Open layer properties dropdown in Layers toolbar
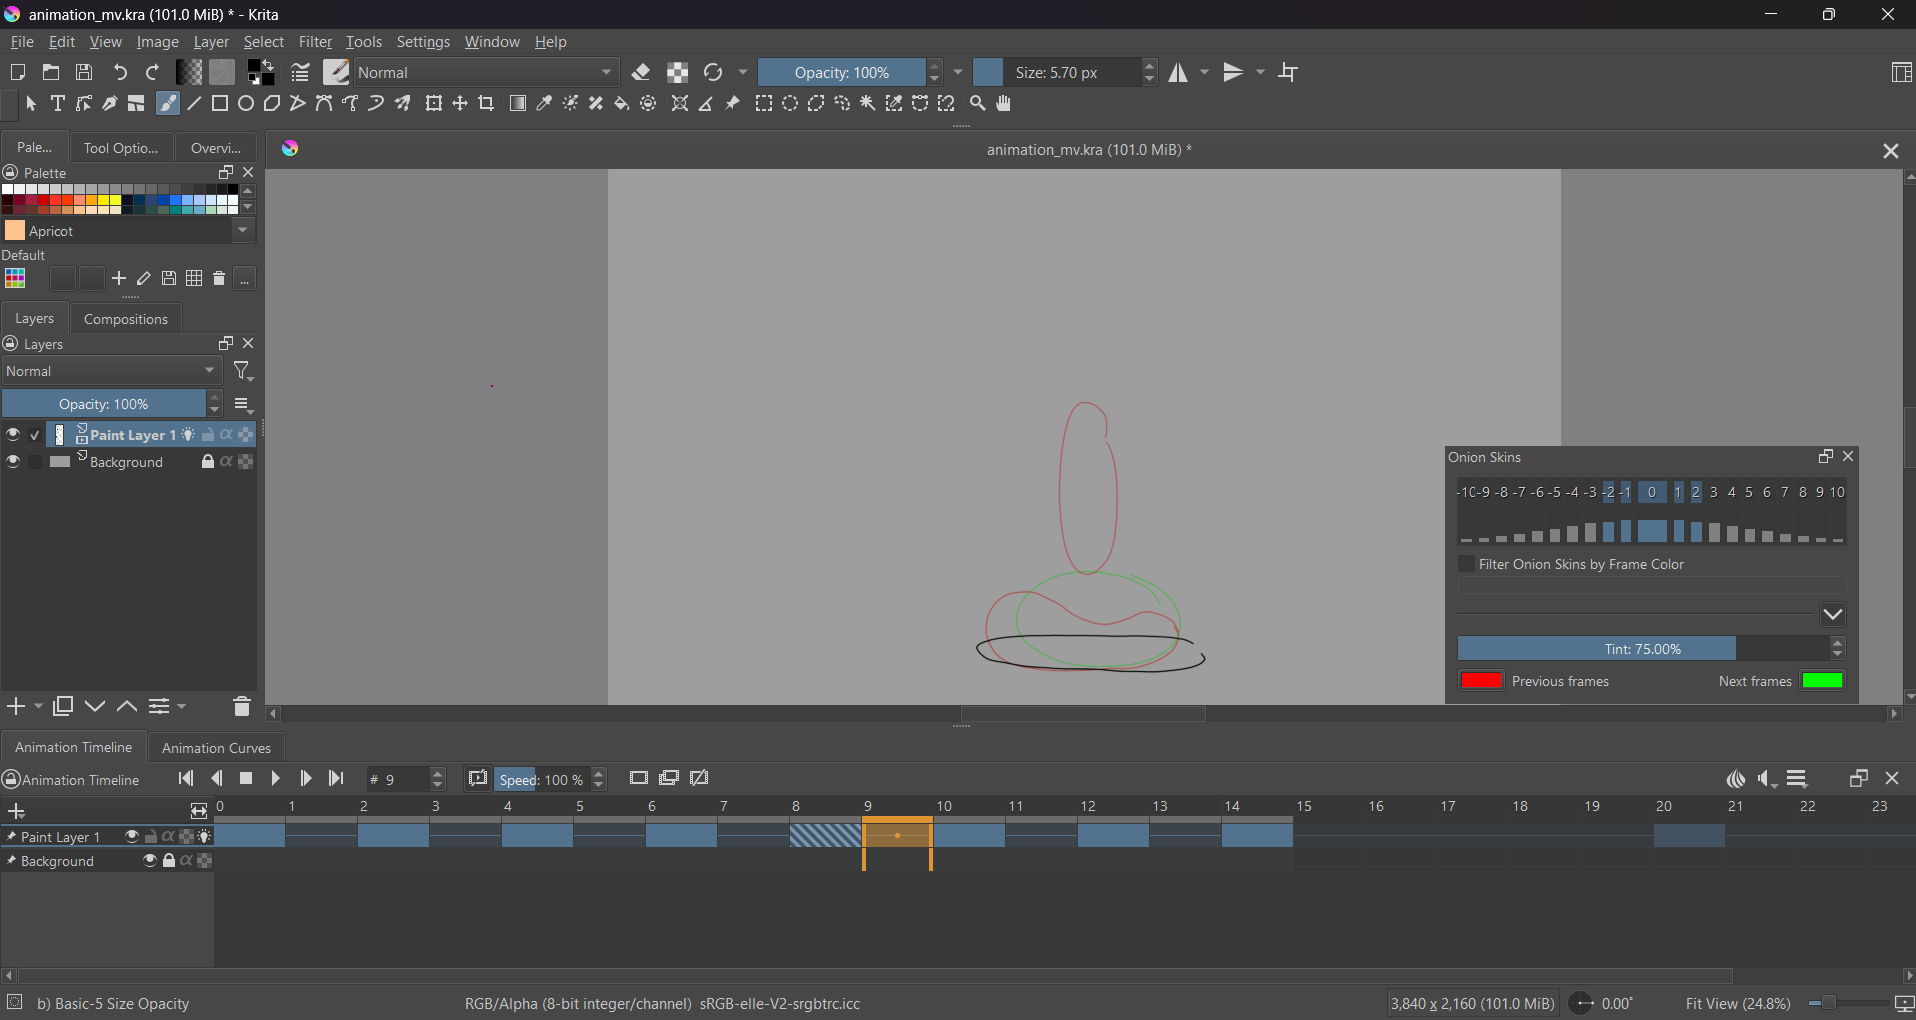The image size is (1916, 1020). click(x=166, y=707)
